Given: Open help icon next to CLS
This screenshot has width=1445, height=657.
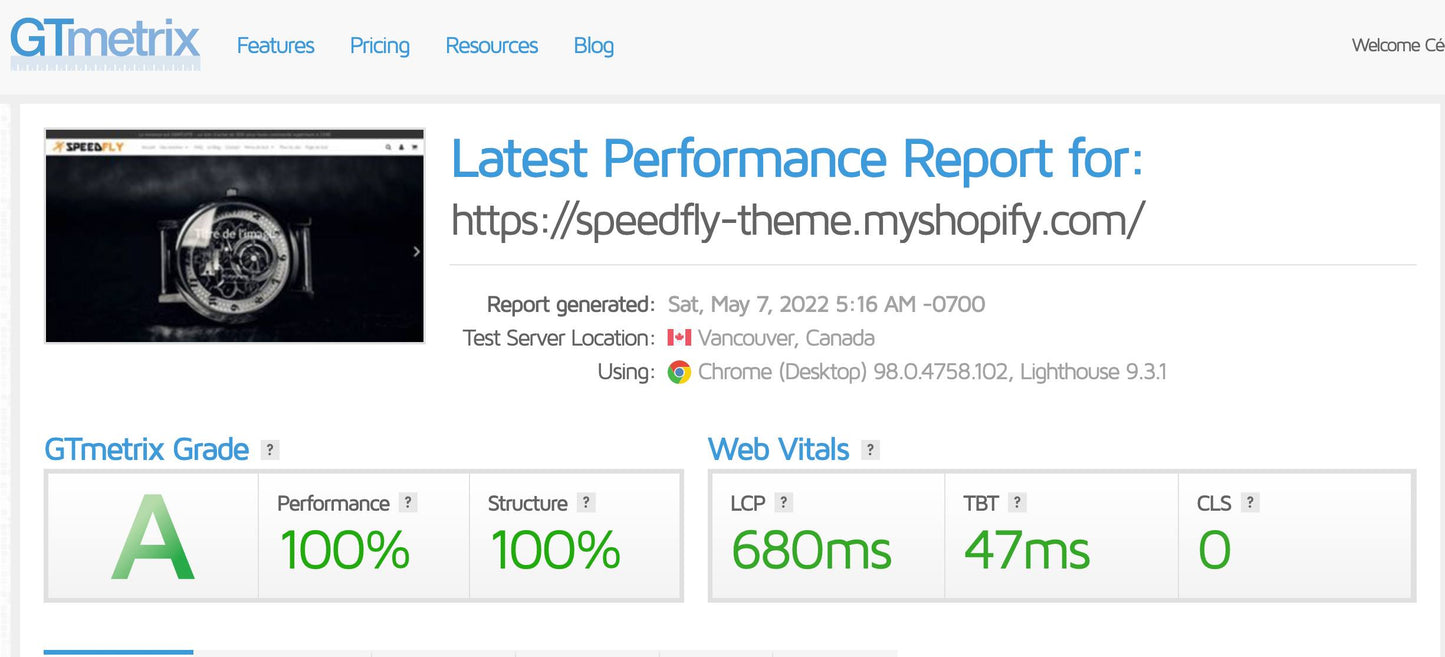Looking at the screenshot, I should 1250,503.
